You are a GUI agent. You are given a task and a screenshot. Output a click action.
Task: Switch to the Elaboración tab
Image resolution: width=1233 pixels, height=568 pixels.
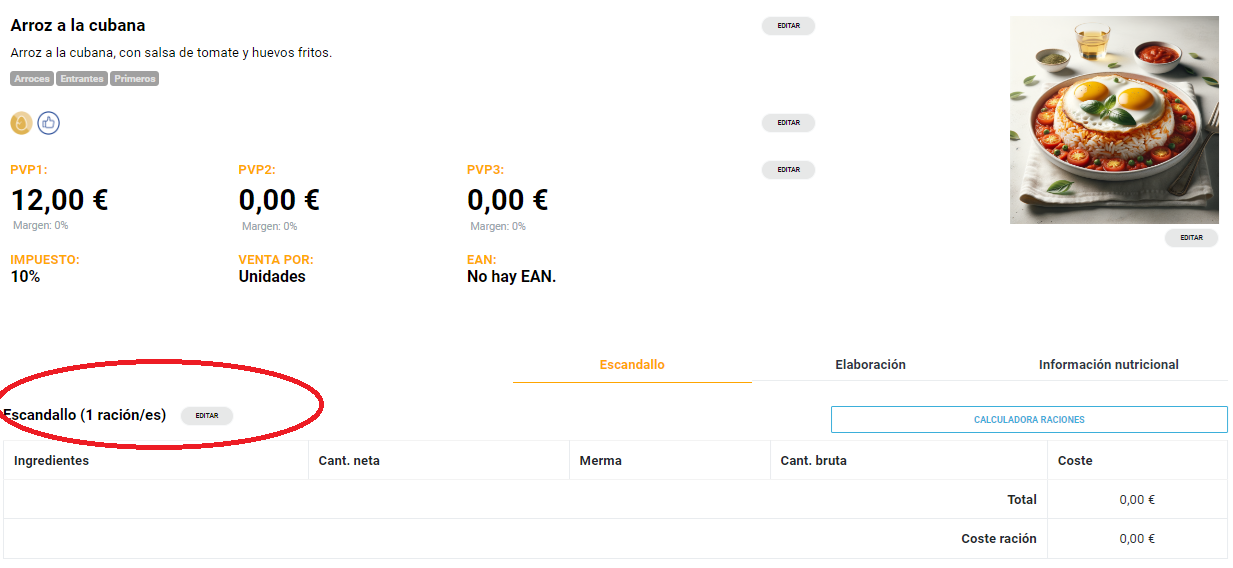point(870,365)
